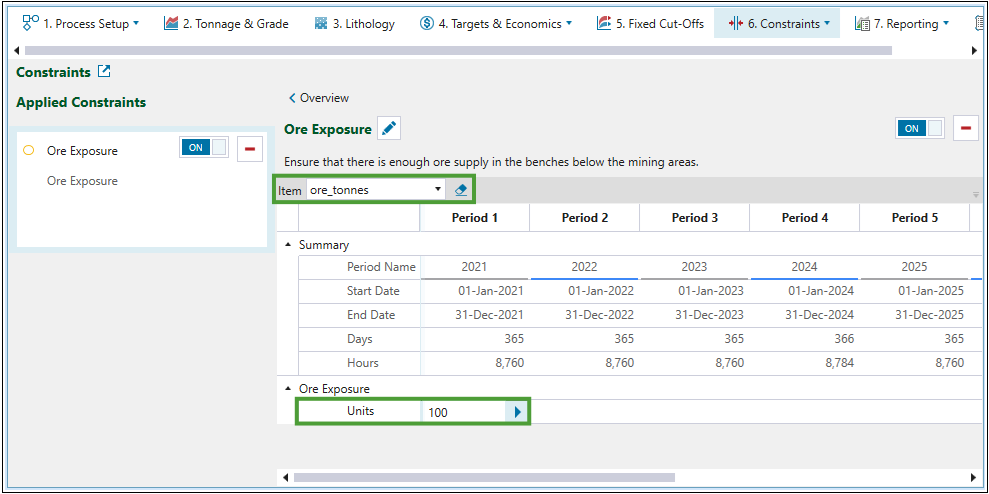Screen dimensions: 989x494
Task: Click the 01-Jan-2022 start date cell
Action: click(585, 291)
